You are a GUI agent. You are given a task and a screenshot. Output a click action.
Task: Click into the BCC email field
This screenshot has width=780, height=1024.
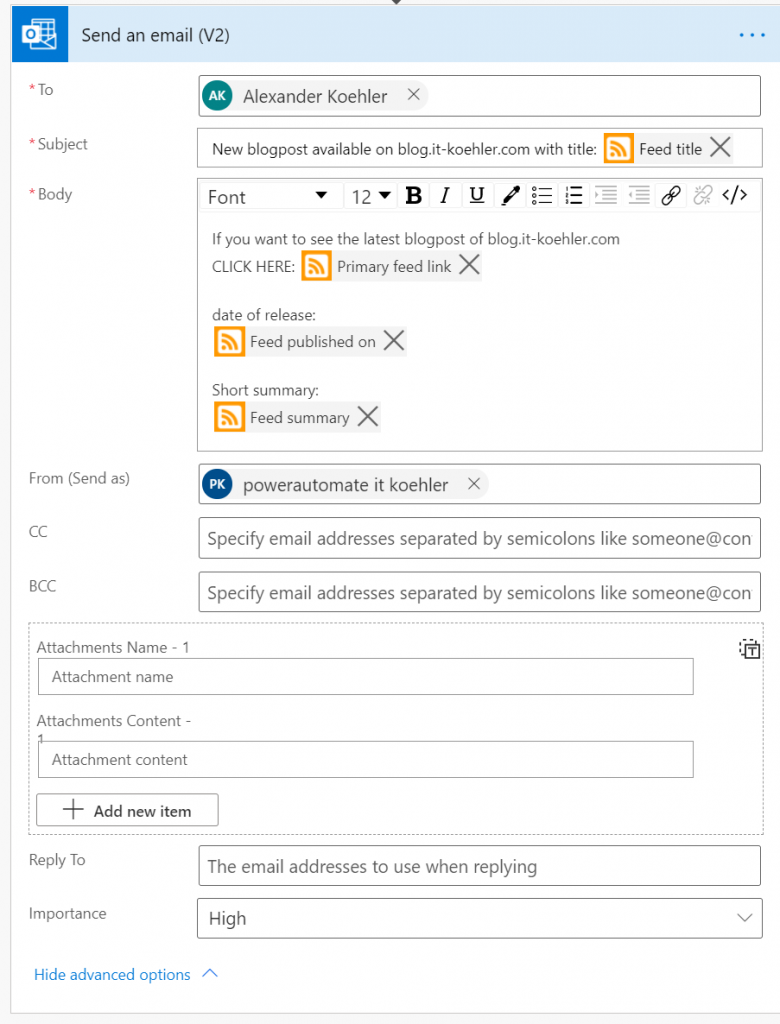(479, 592)
